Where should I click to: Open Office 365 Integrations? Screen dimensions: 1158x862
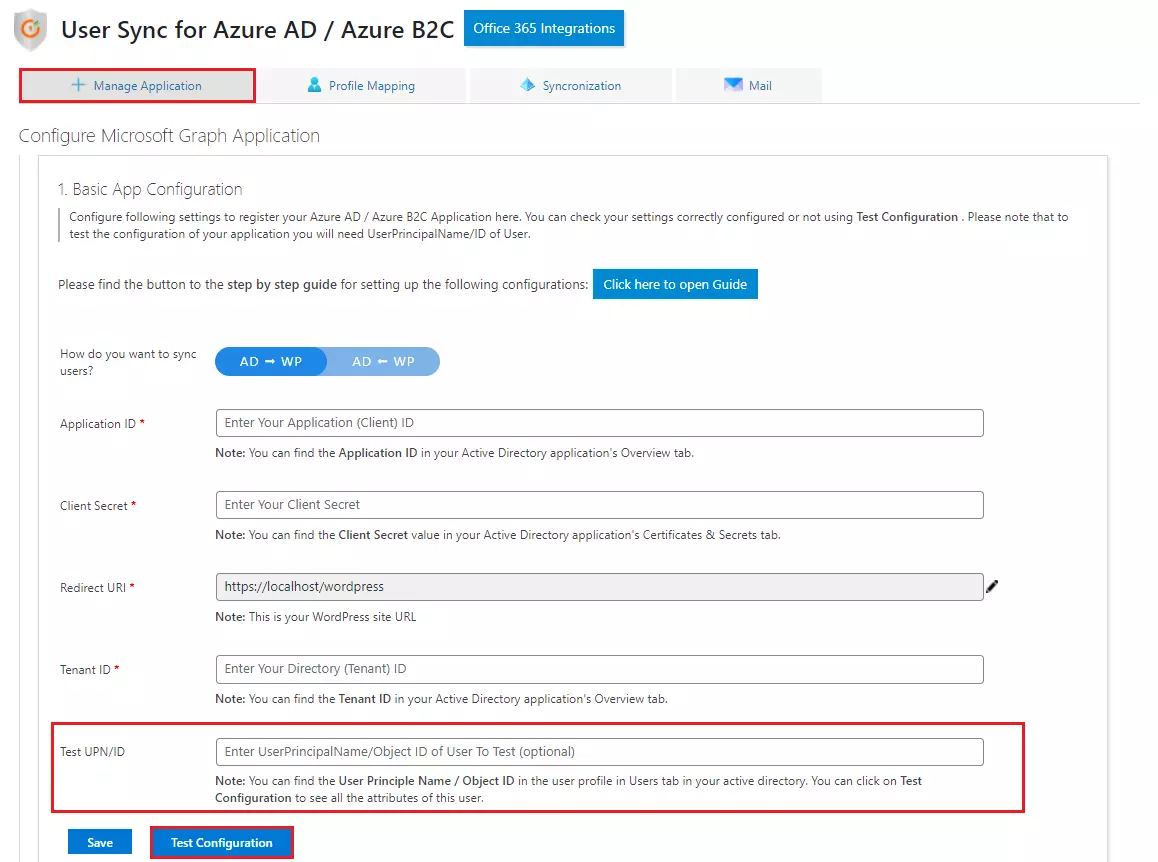544,28
